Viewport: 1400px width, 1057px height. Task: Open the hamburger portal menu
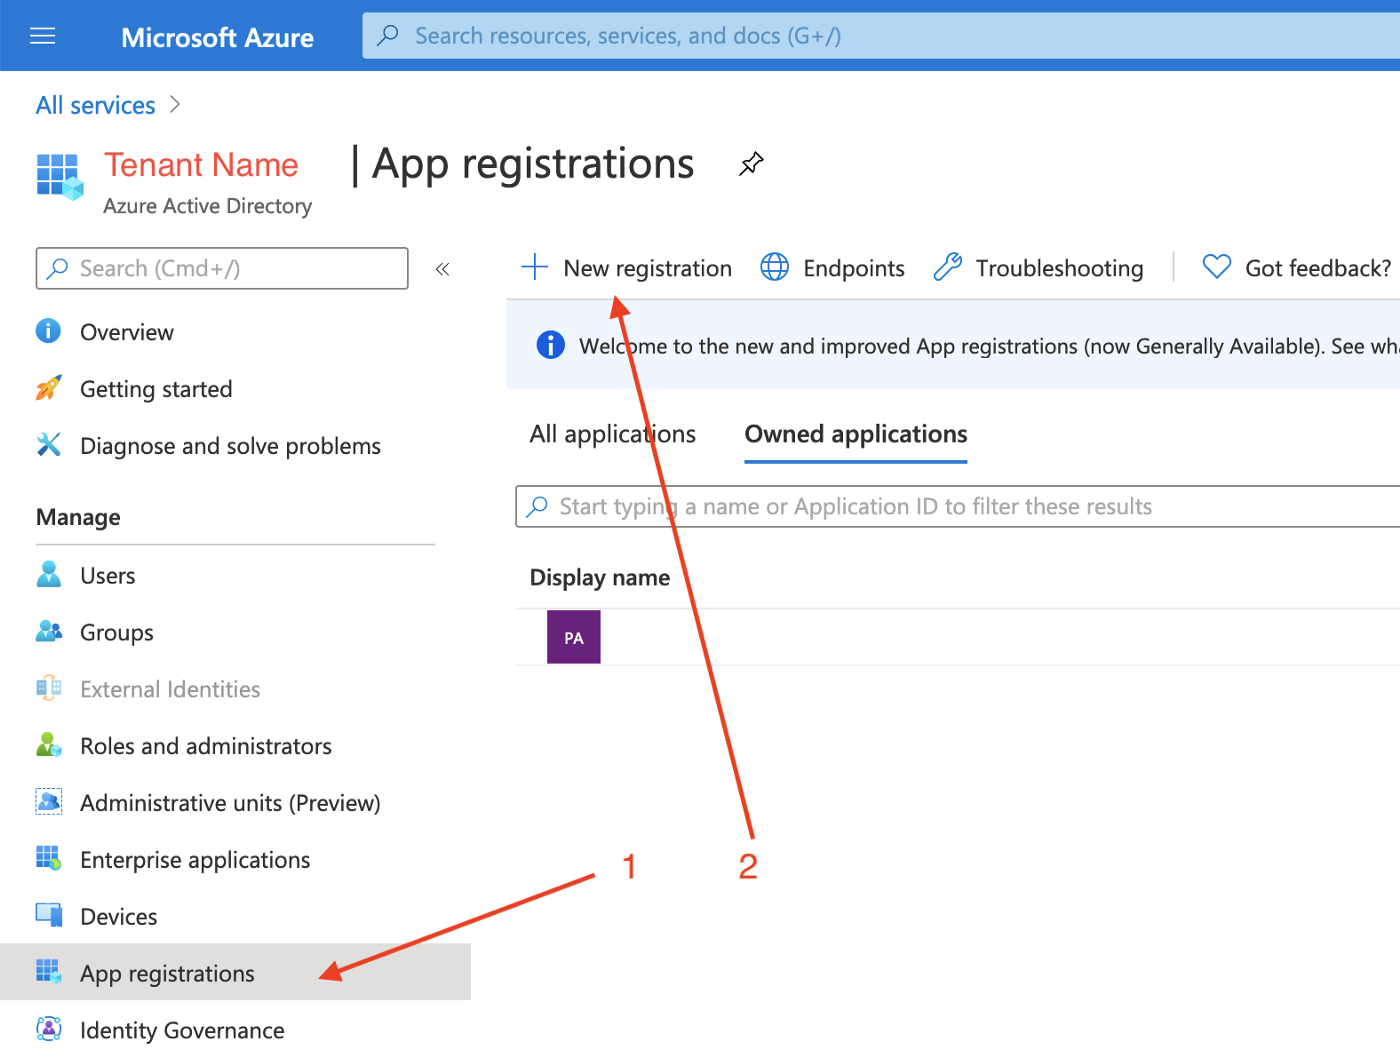43,37
